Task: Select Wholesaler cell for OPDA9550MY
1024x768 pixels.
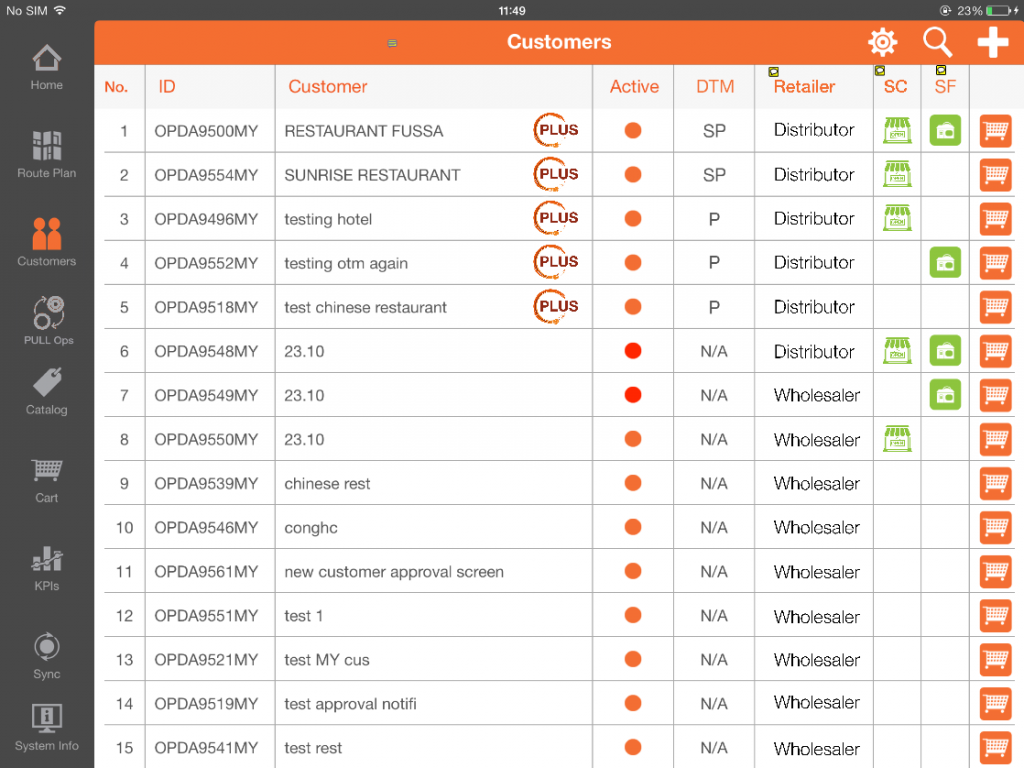Action: click(816, 440)
